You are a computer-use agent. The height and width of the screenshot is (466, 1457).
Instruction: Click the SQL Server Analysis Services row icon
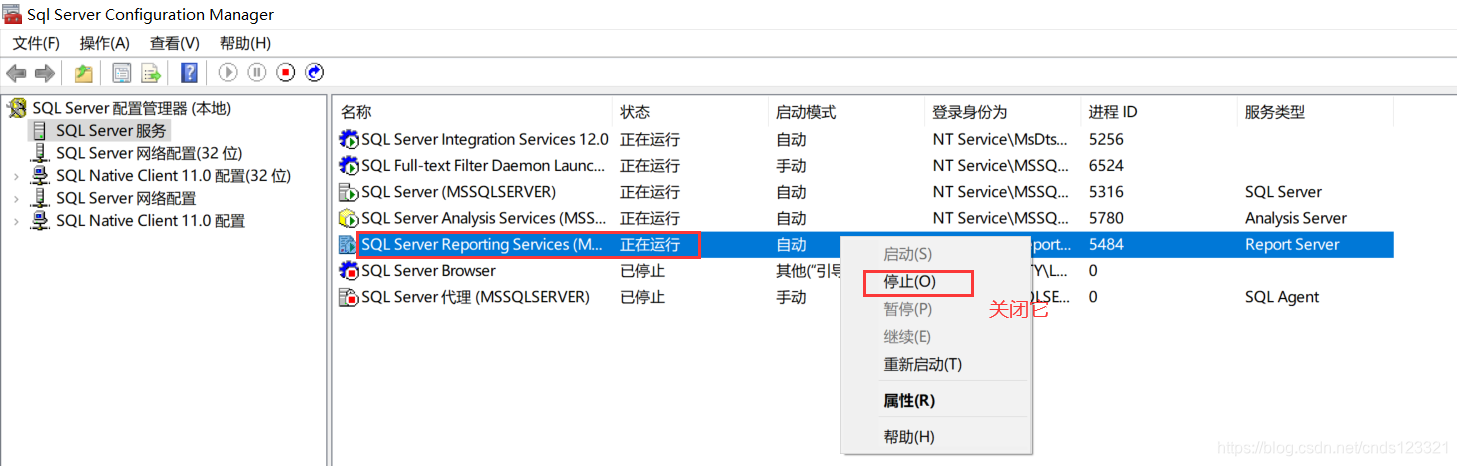[349, 218]
